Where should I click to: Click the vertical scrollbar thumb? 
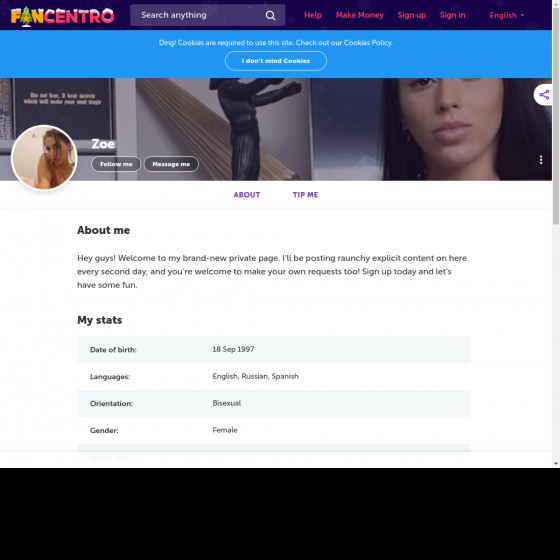click(x=556, y=116)
